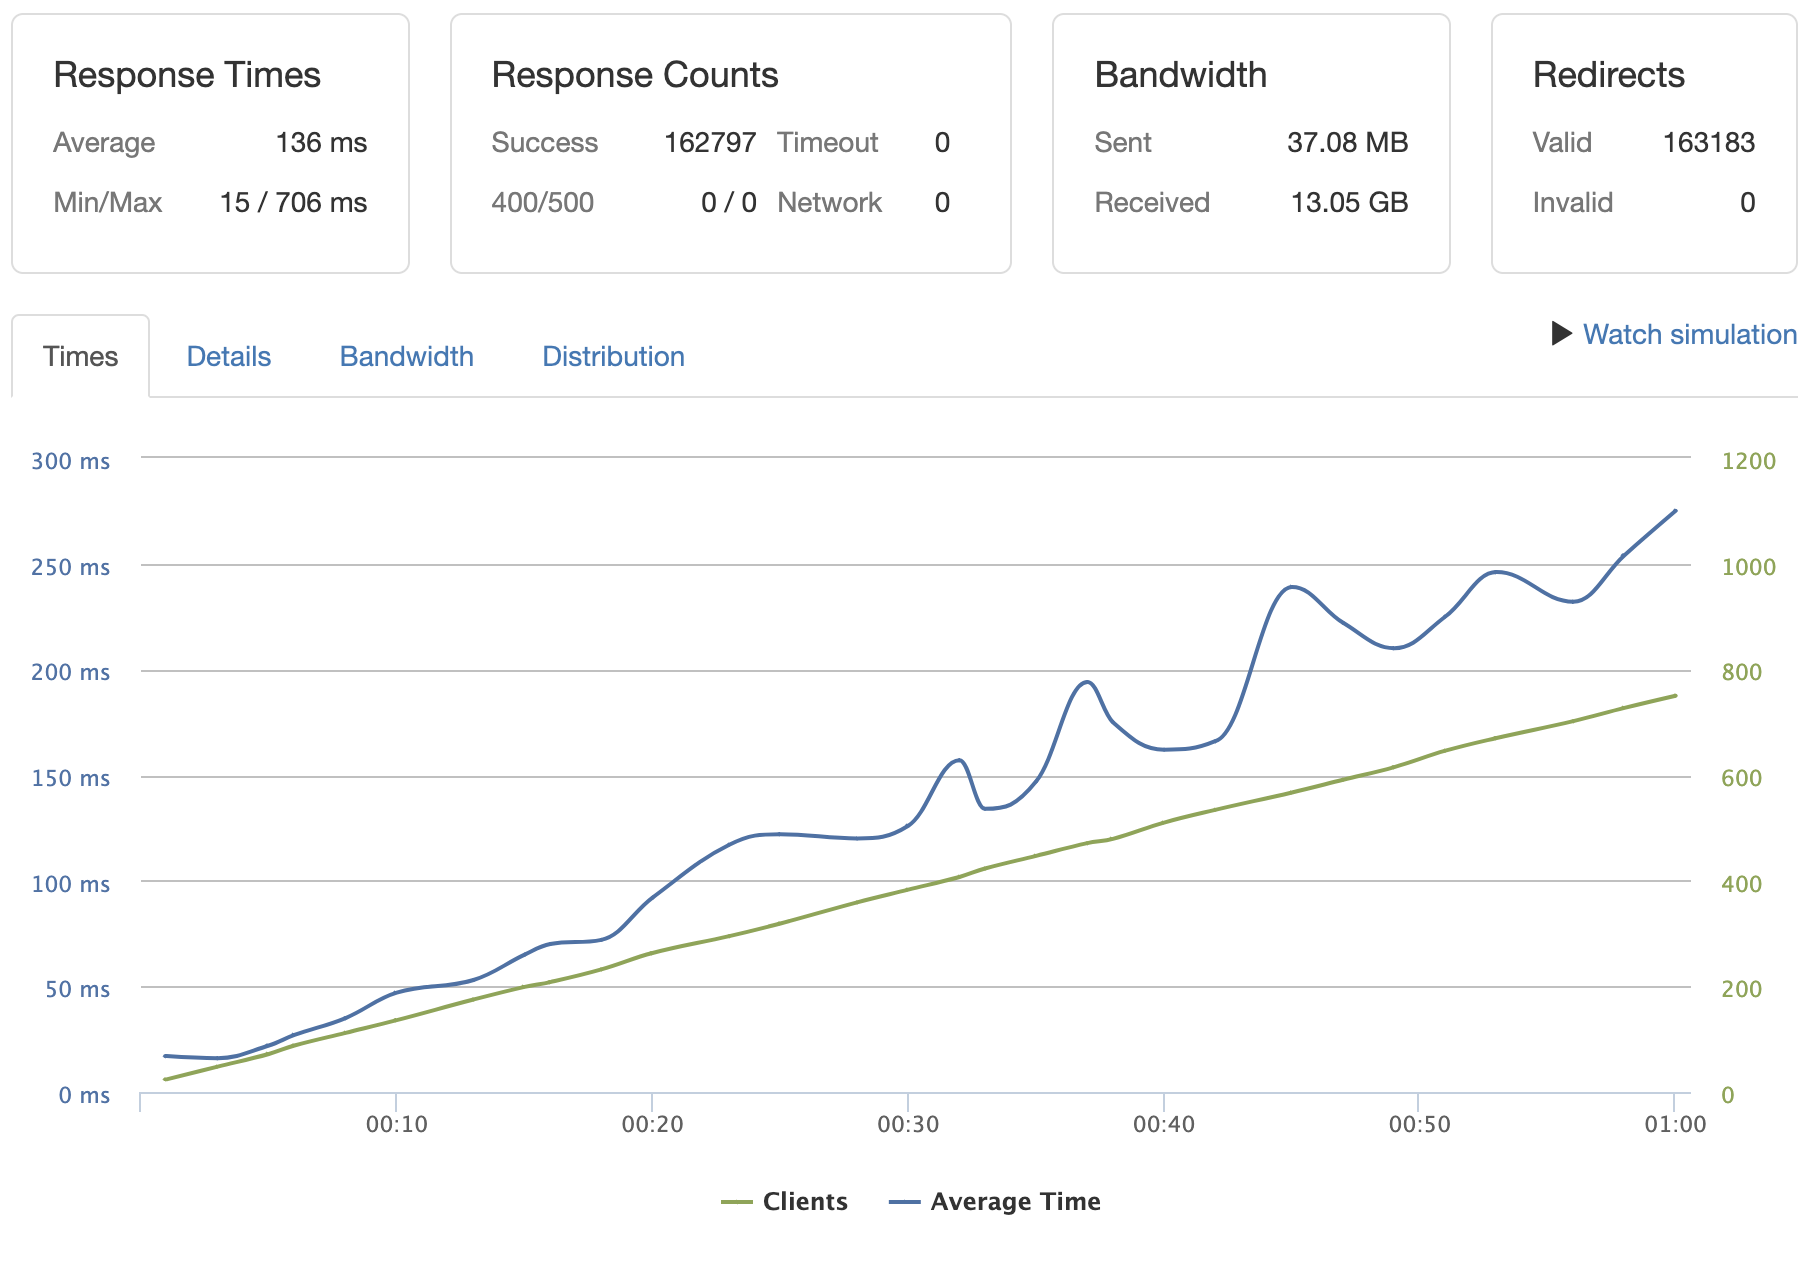Image resolution: width=1808 pixels, height=1268 pixels.
Task: Click the Timeout label
Action: click(828, 143)
